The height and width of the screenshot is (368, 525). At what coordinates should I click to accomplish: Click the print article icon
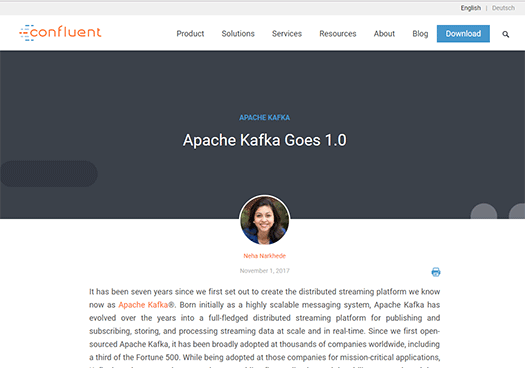pos(436,272)
